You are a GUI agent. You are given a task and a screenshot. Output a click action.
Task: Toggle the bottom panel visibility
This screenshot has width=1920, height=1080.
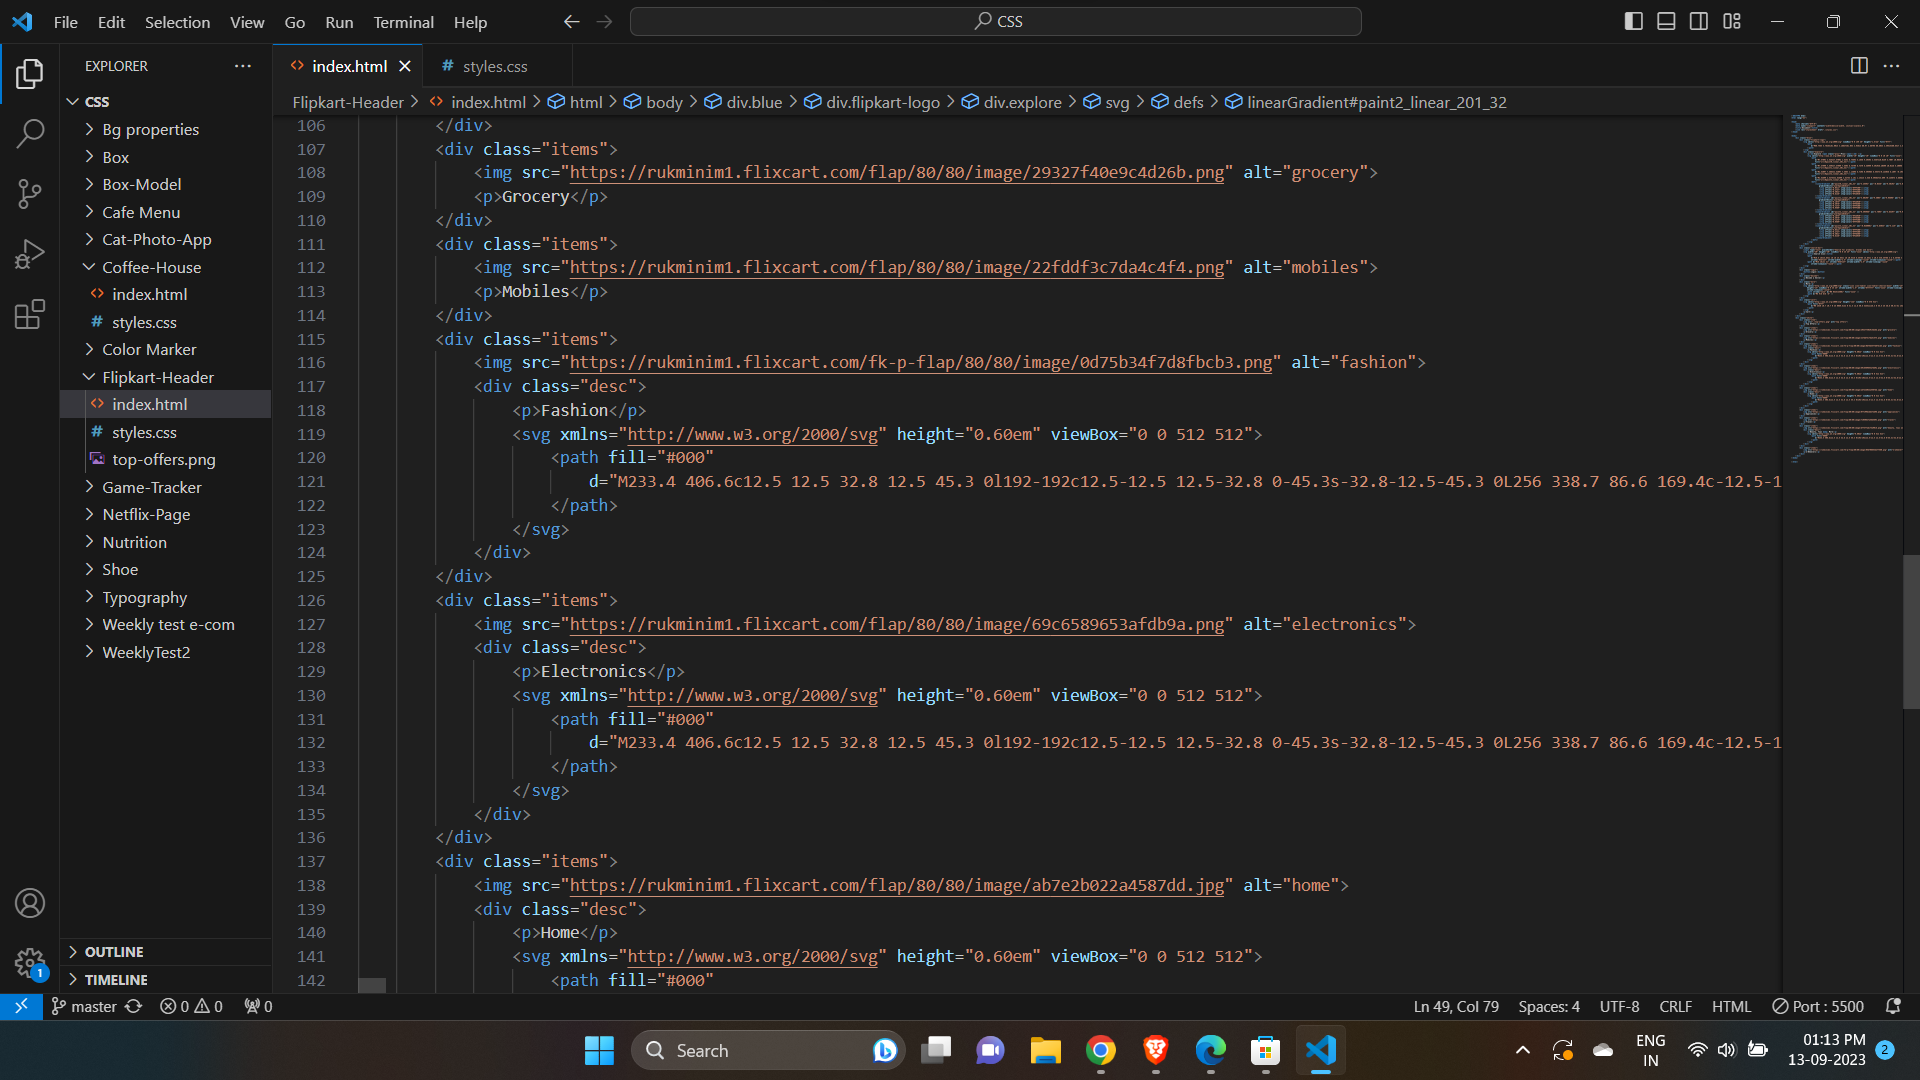pos(1666,20)
